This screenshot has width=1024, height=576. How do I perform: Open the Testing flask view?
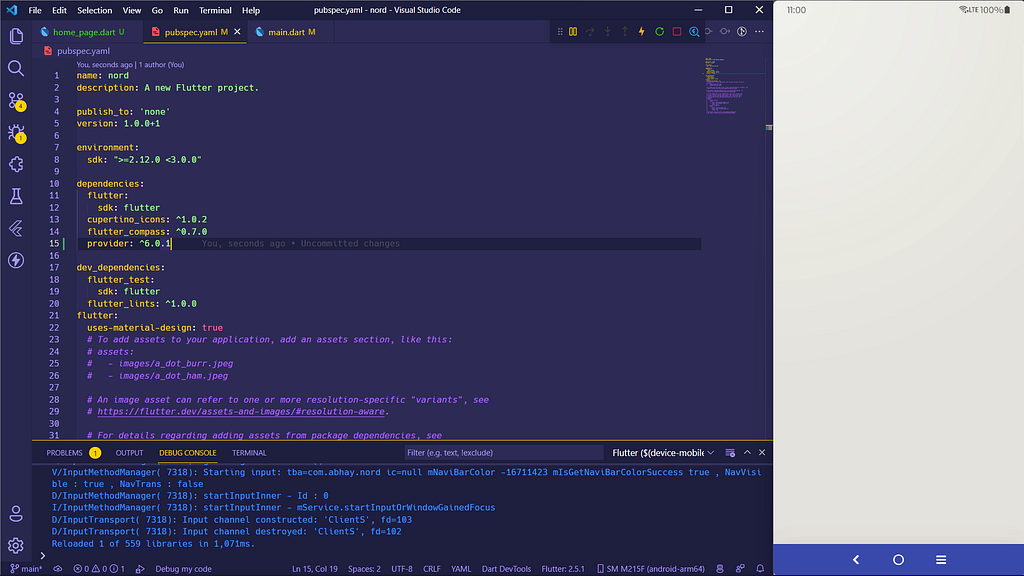coord(16,196)
